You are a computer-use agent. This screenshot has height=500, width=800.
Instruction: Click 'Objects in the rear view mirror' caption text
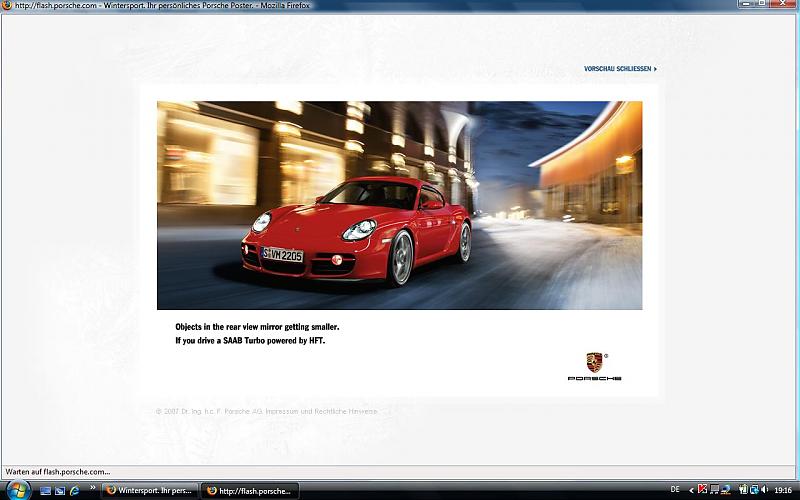click(257, 327)
